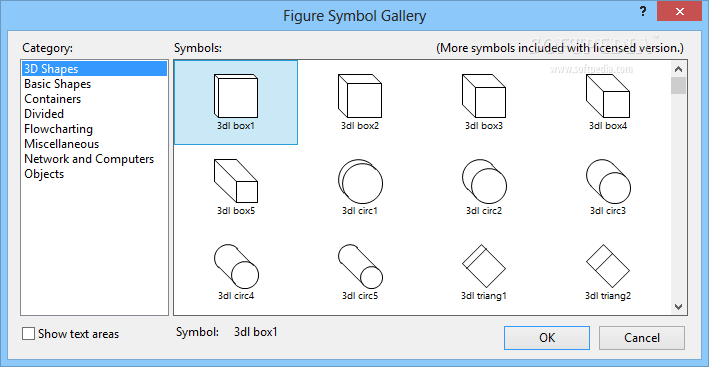Screen dimensions: 709x367
Task: Click the scroll down arrow of symbols list
Action: (678, 306)
